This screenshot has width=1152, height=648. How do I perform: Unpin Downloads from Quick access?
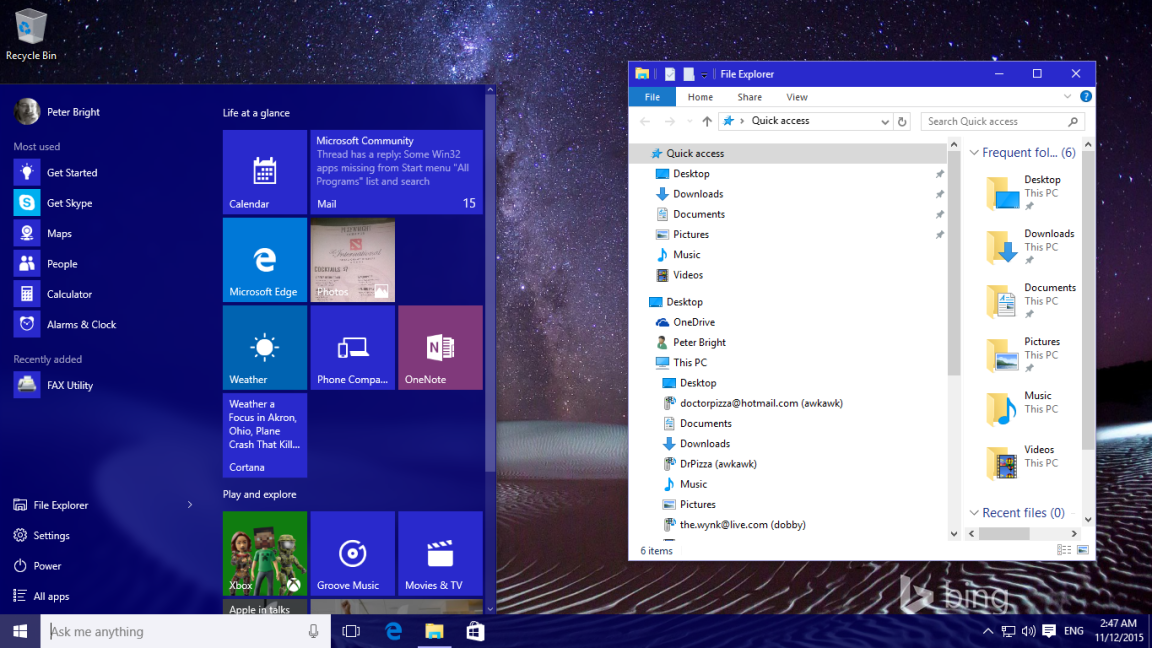pyautogui.click(x=940, y=193)
